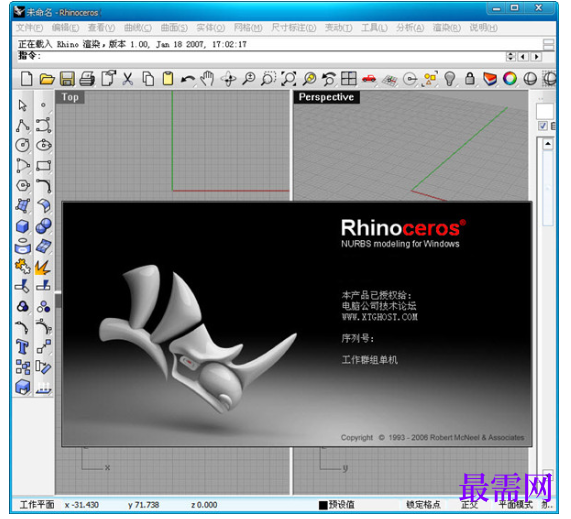Click the 预设值 layer button in status bar
The height and width of the screenshot is (519, 571).
click(x=337, y=504)
